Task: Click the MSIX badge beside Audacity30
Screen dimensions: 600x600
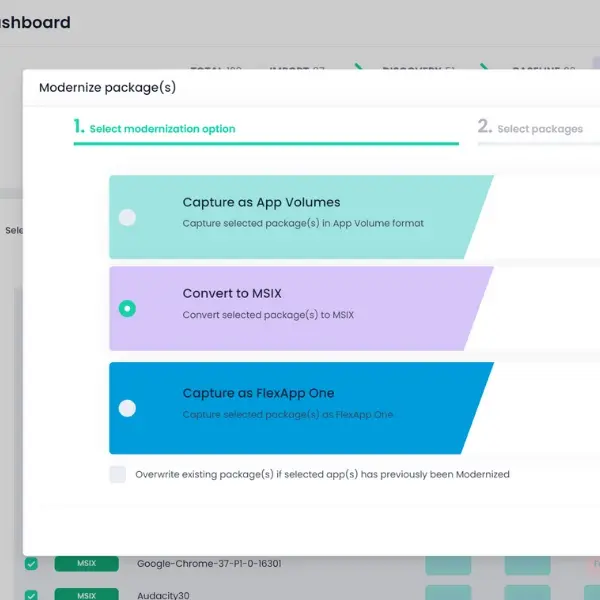Action: tap(86, 595)
